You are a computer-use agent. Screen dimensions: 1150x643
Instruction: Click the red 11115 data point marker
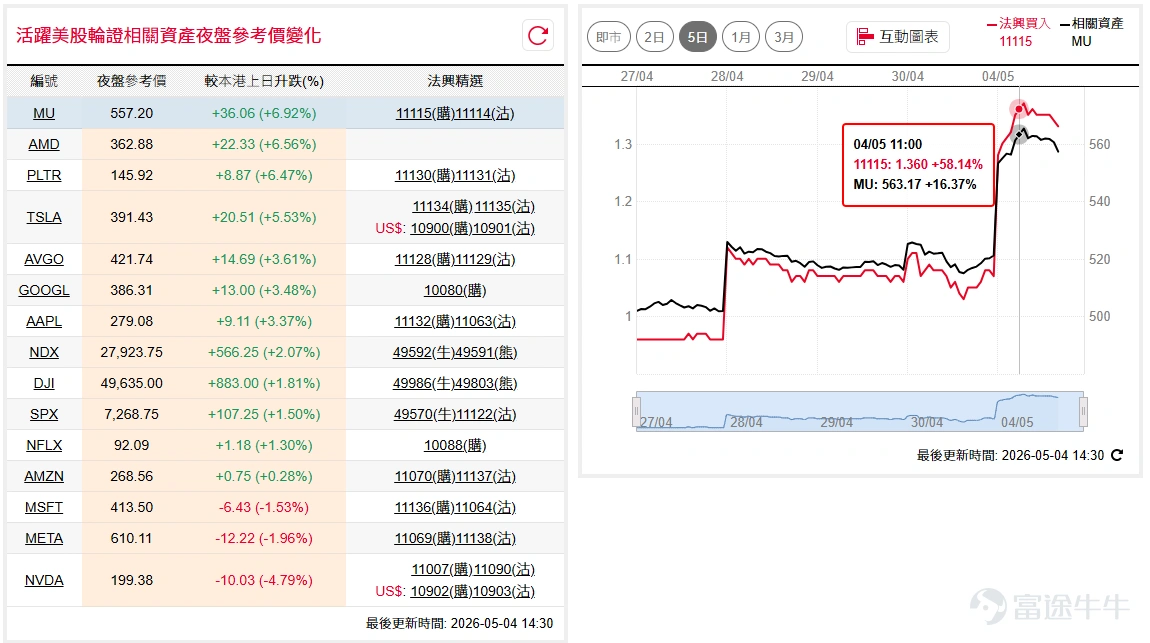point(1019,109)
